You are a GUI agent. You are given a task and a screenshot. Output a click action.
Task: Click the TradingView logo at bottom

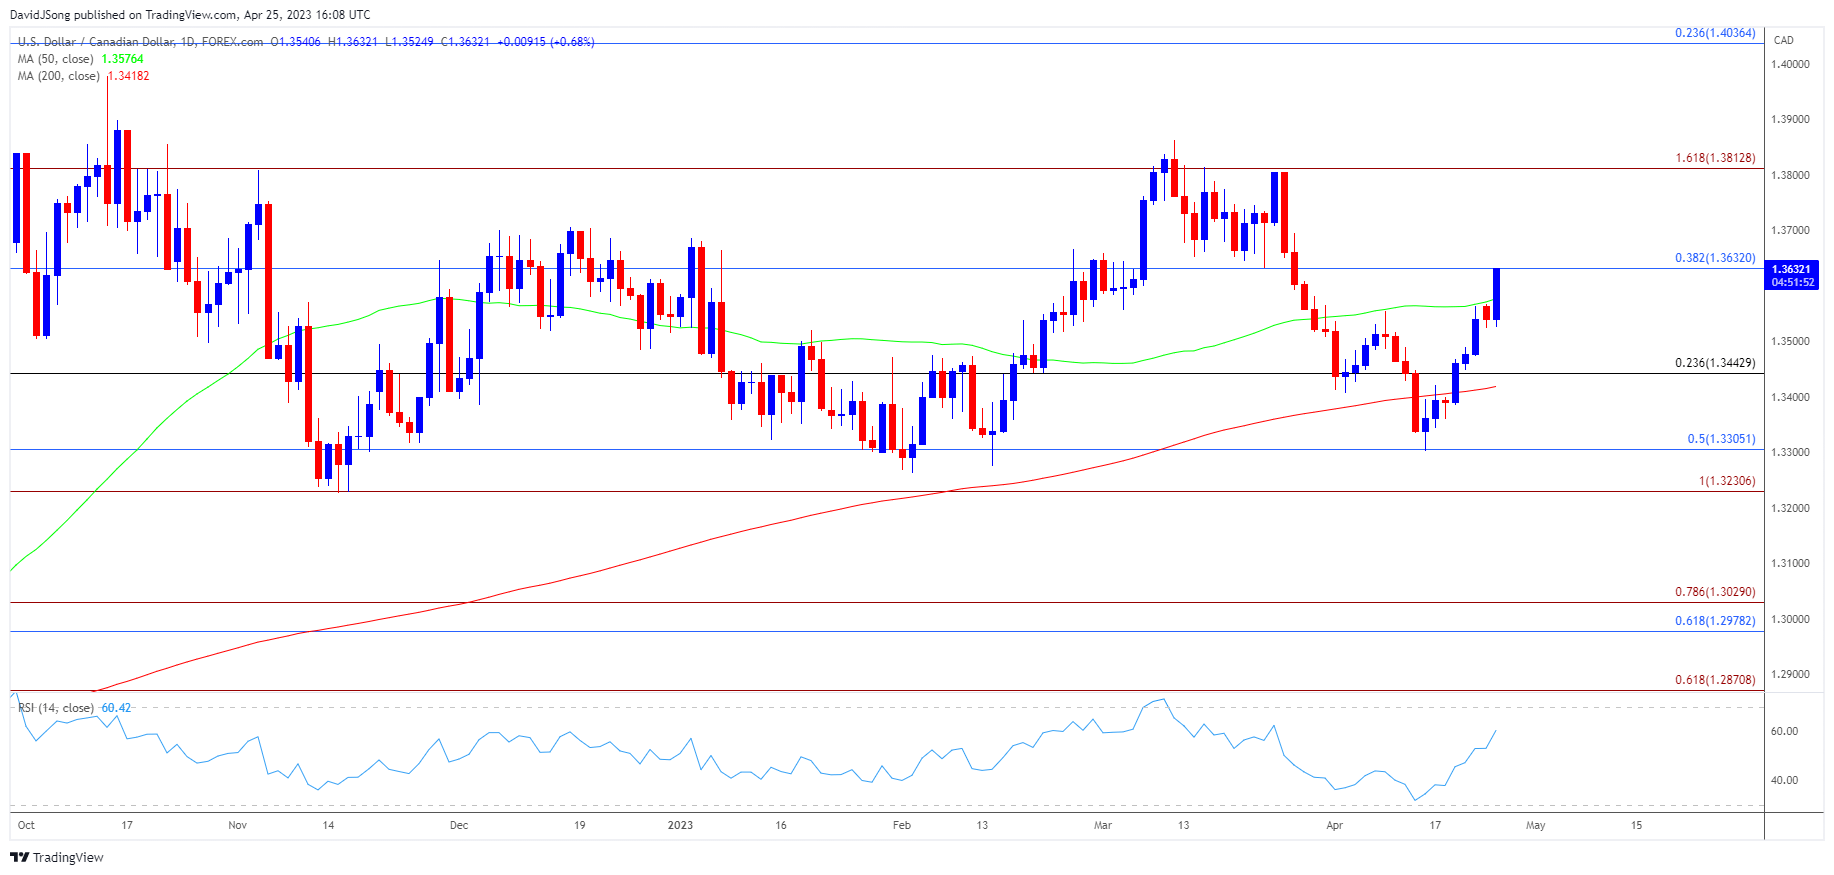coord(57,857)
